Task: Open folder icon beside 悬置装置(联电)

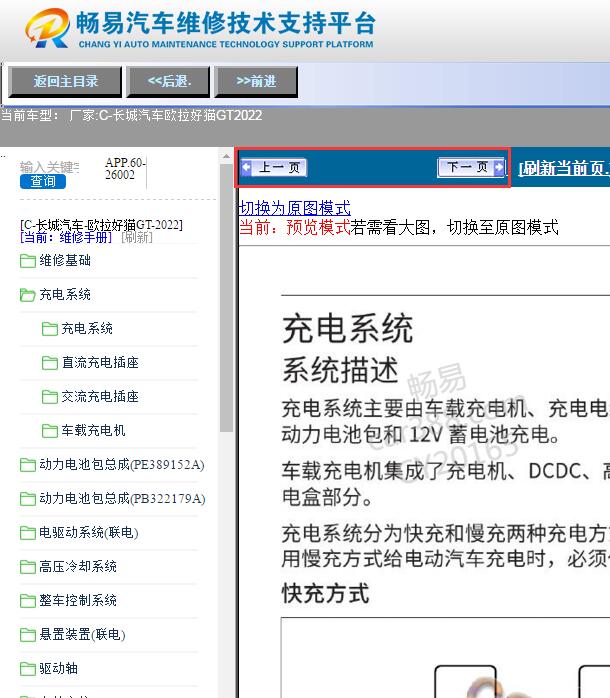Action: click(x=28, y=634)
